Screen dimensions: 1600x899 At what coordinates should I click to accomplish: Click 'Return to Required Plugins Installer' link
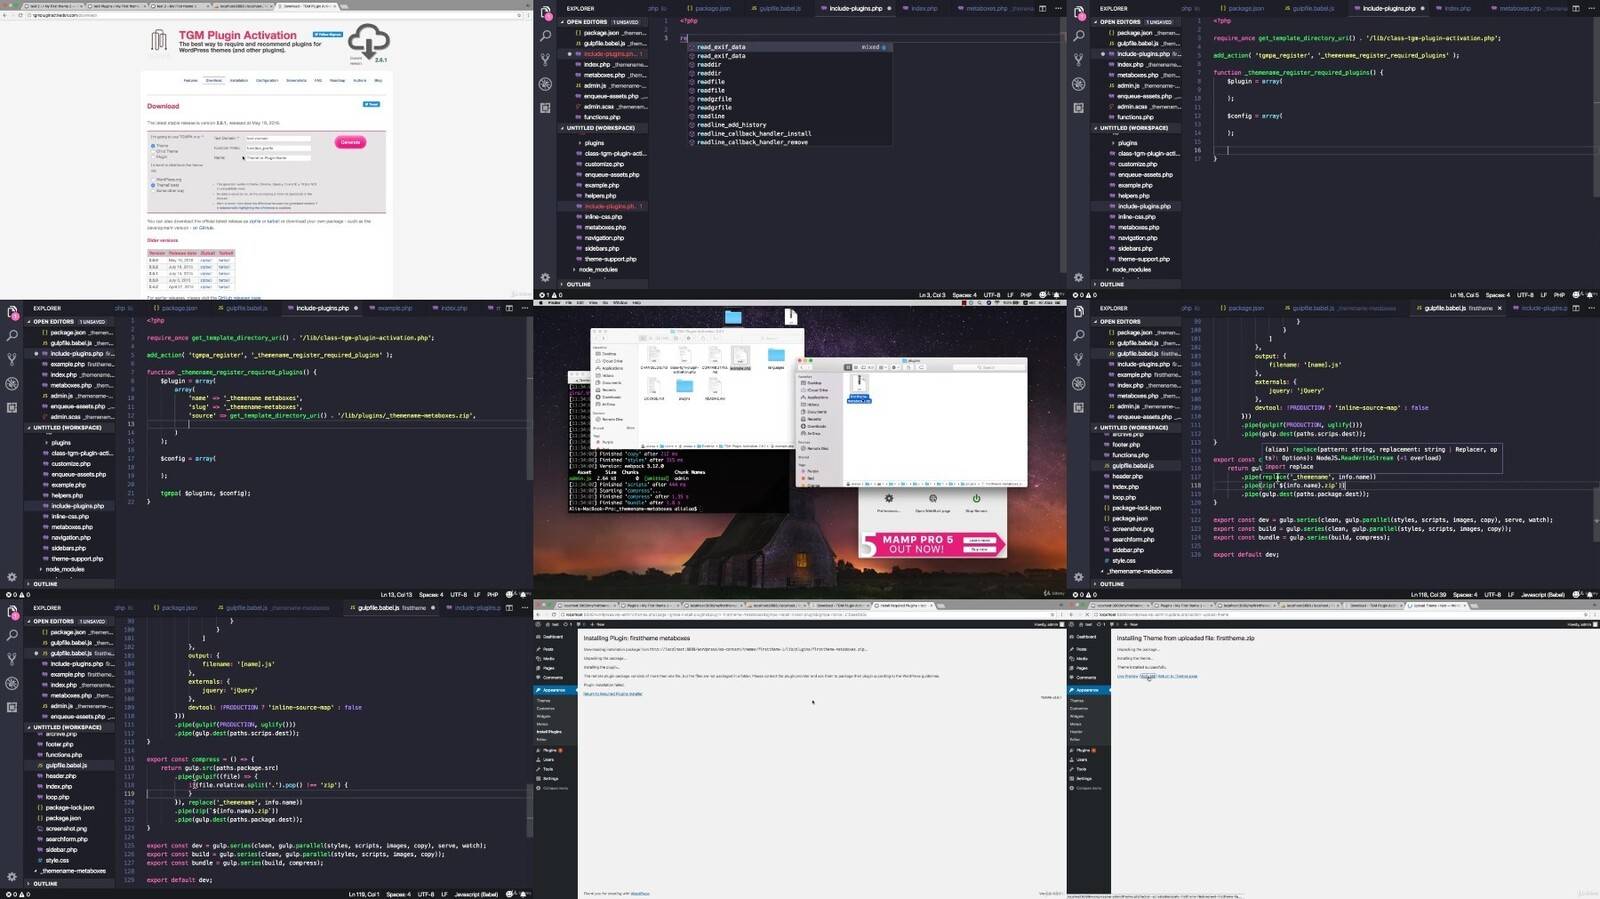tap(613, 693)
